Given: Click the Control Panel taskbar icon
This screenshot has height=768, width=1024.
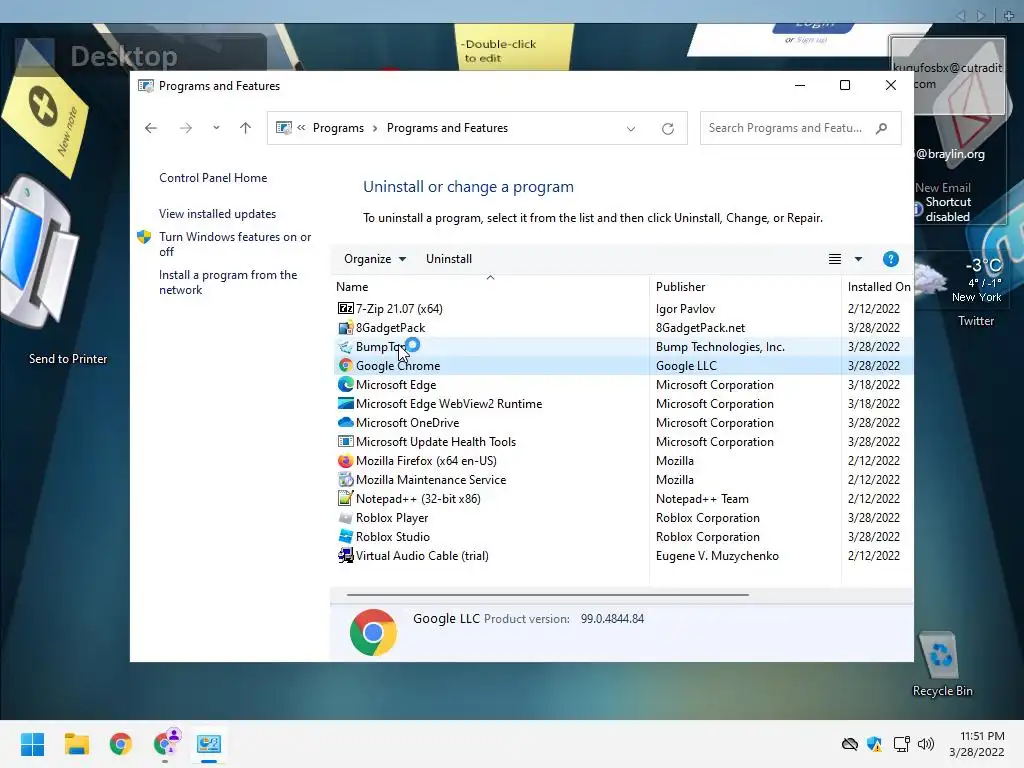Looking at the screenshot, I should (209, 743).
